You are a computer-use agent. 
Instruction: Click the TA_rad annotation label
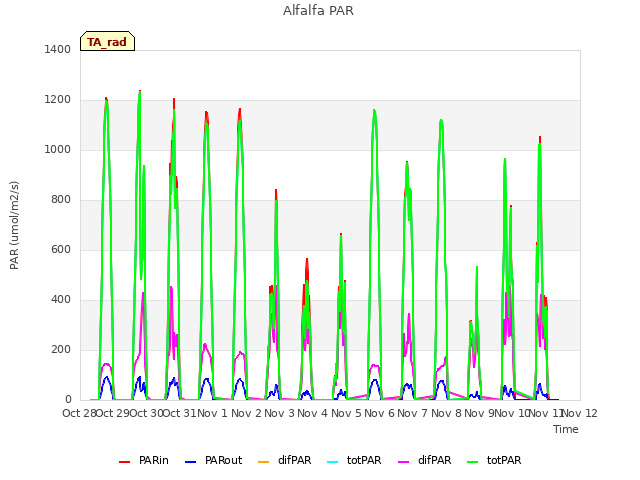107,41
